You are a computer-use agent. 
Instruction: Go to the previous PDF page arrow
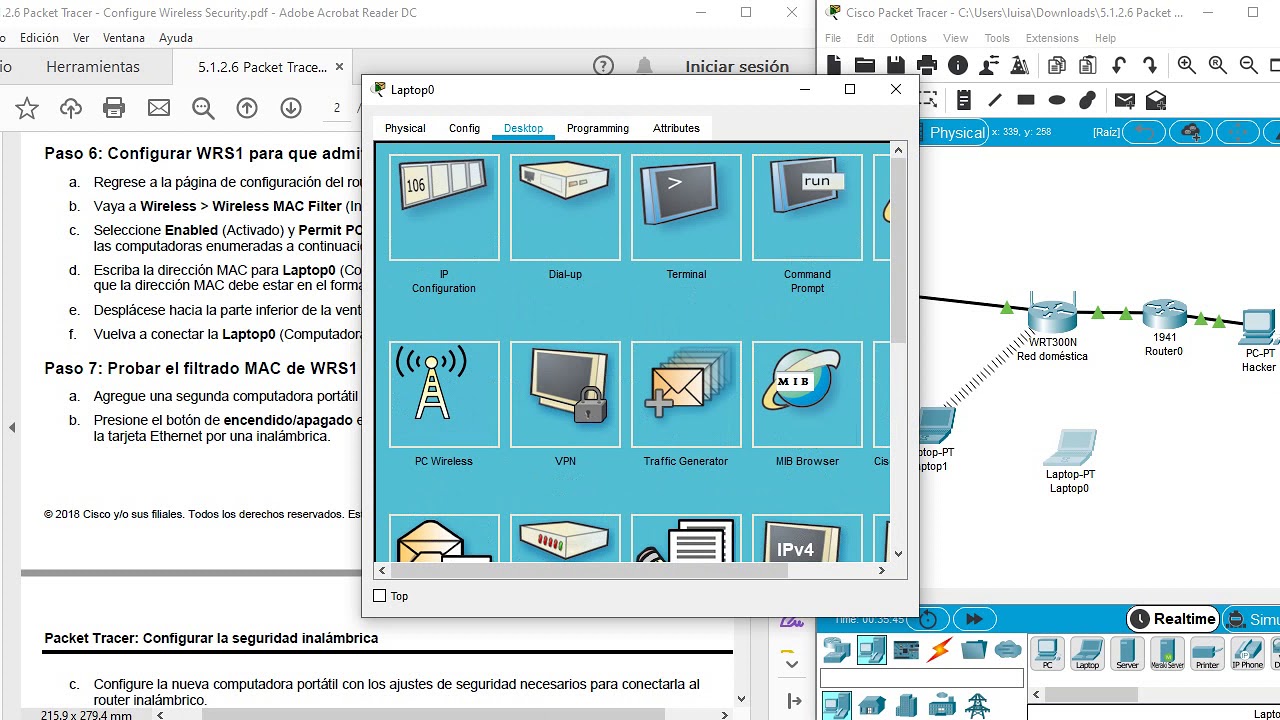click(x=247, y=108)
